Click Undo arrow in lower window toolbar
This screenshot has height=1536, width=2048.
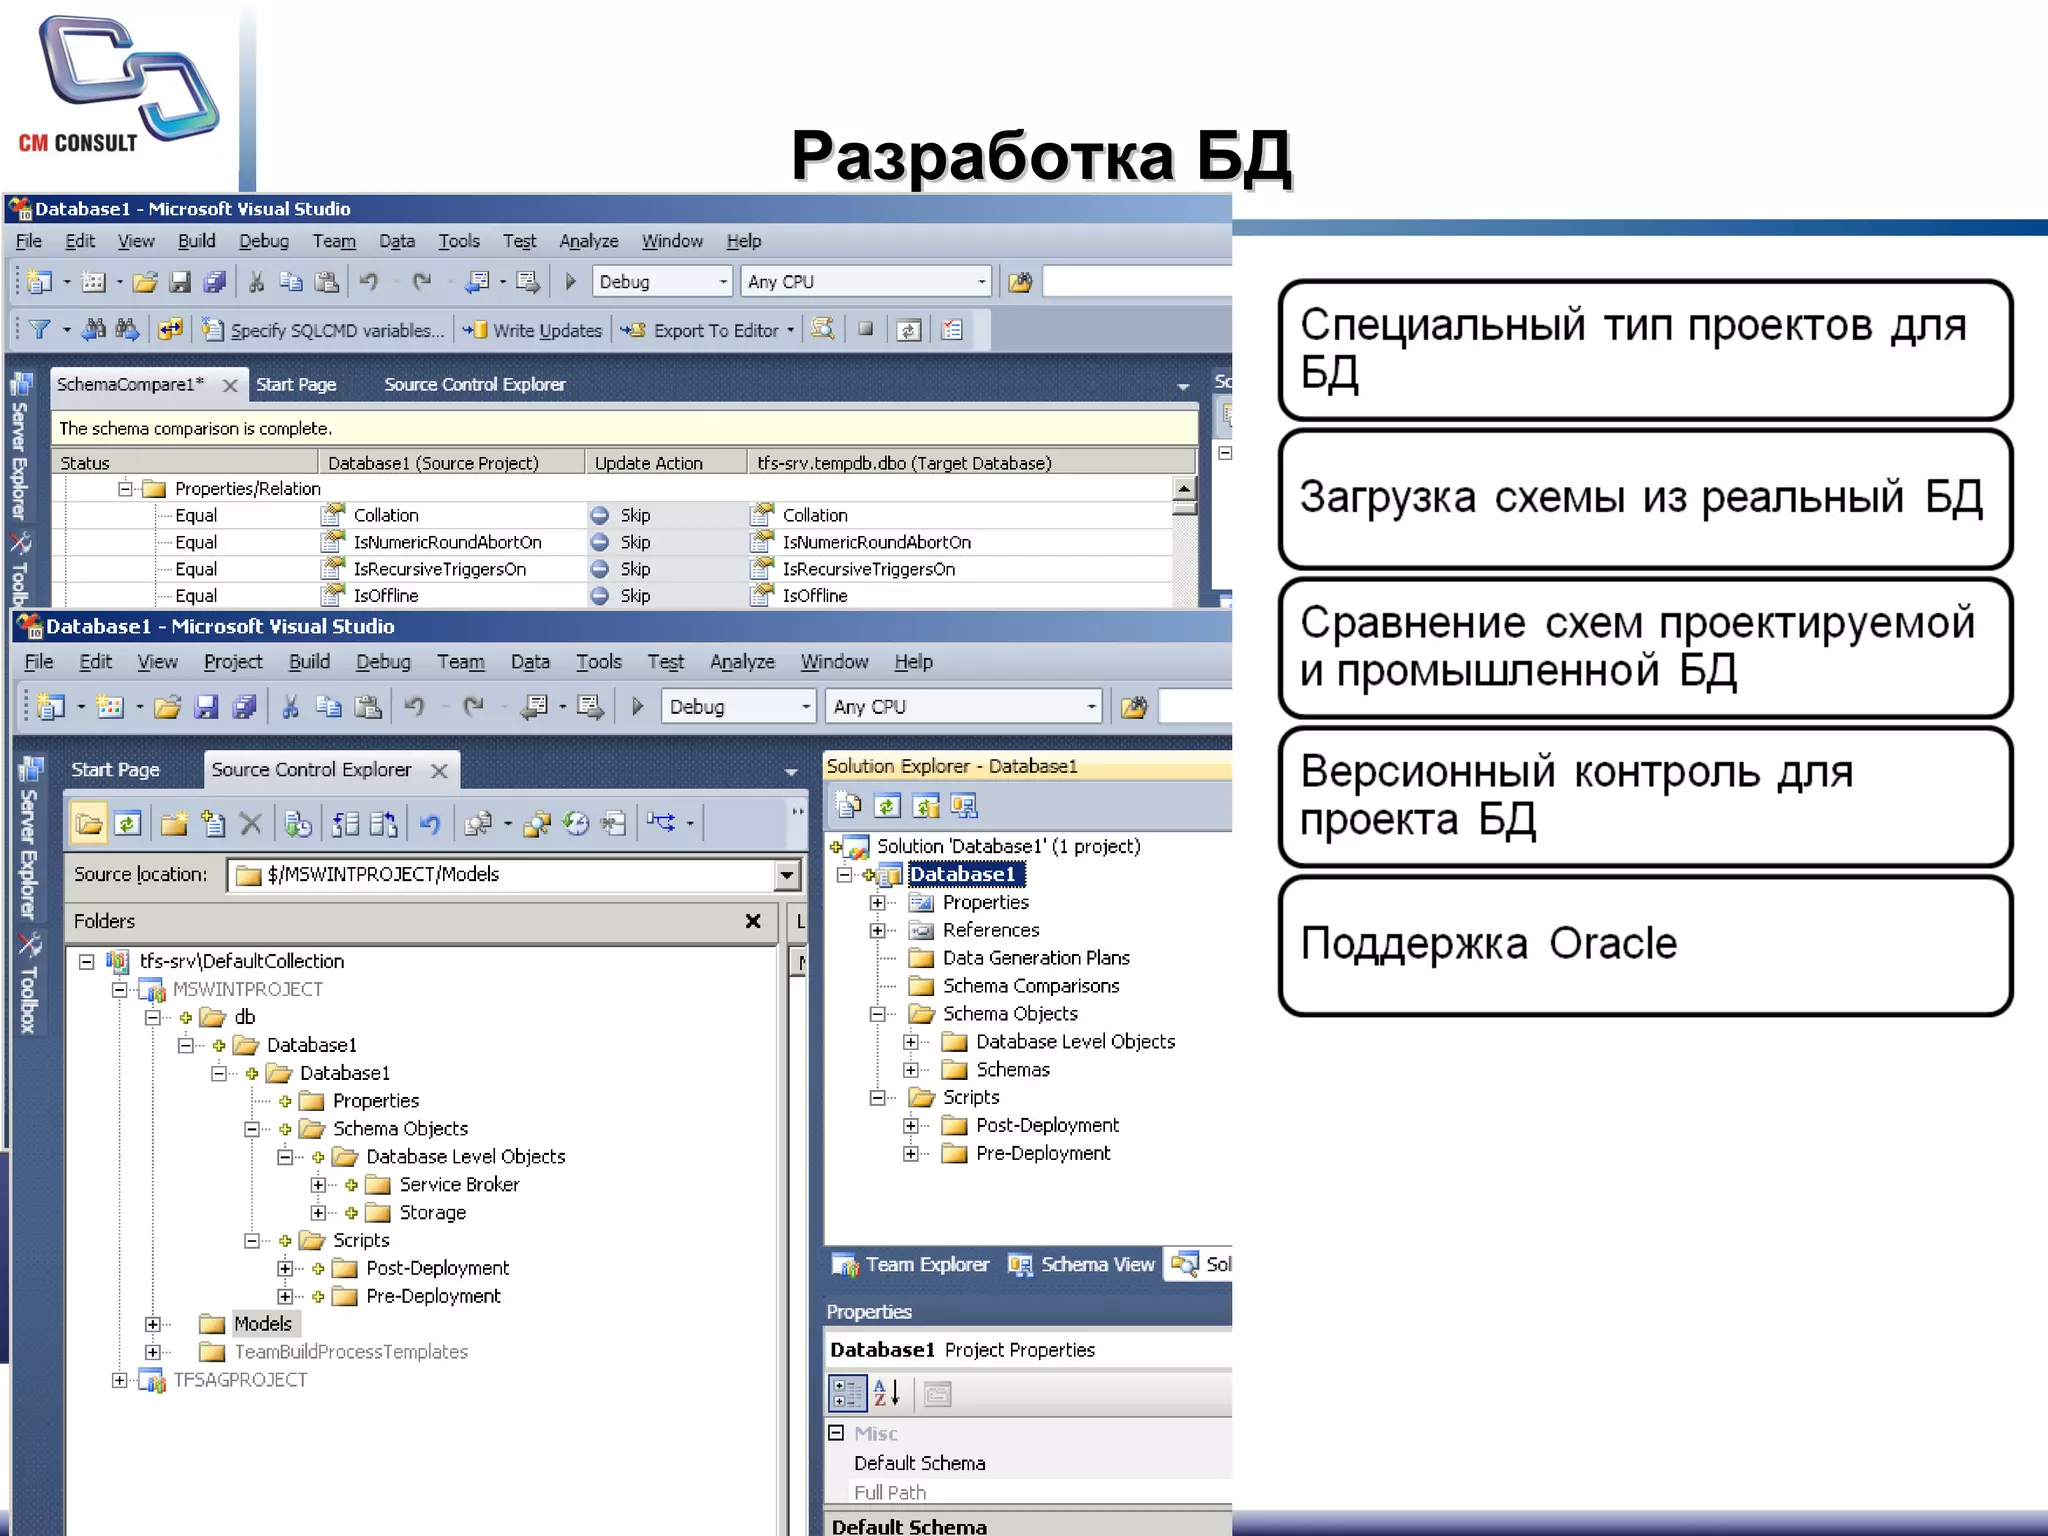(415, 707)
